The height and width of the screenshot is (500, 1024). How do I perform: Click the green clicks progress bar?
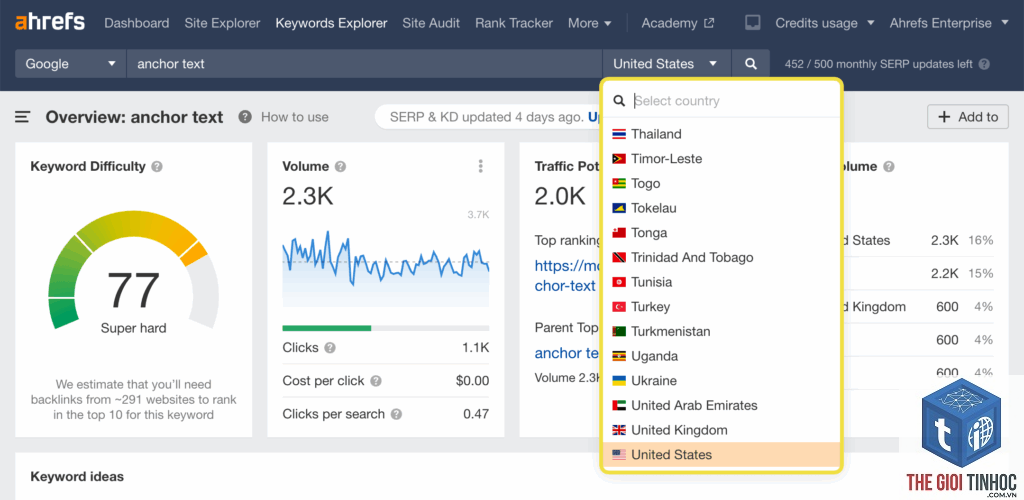[x=327, y=328]
